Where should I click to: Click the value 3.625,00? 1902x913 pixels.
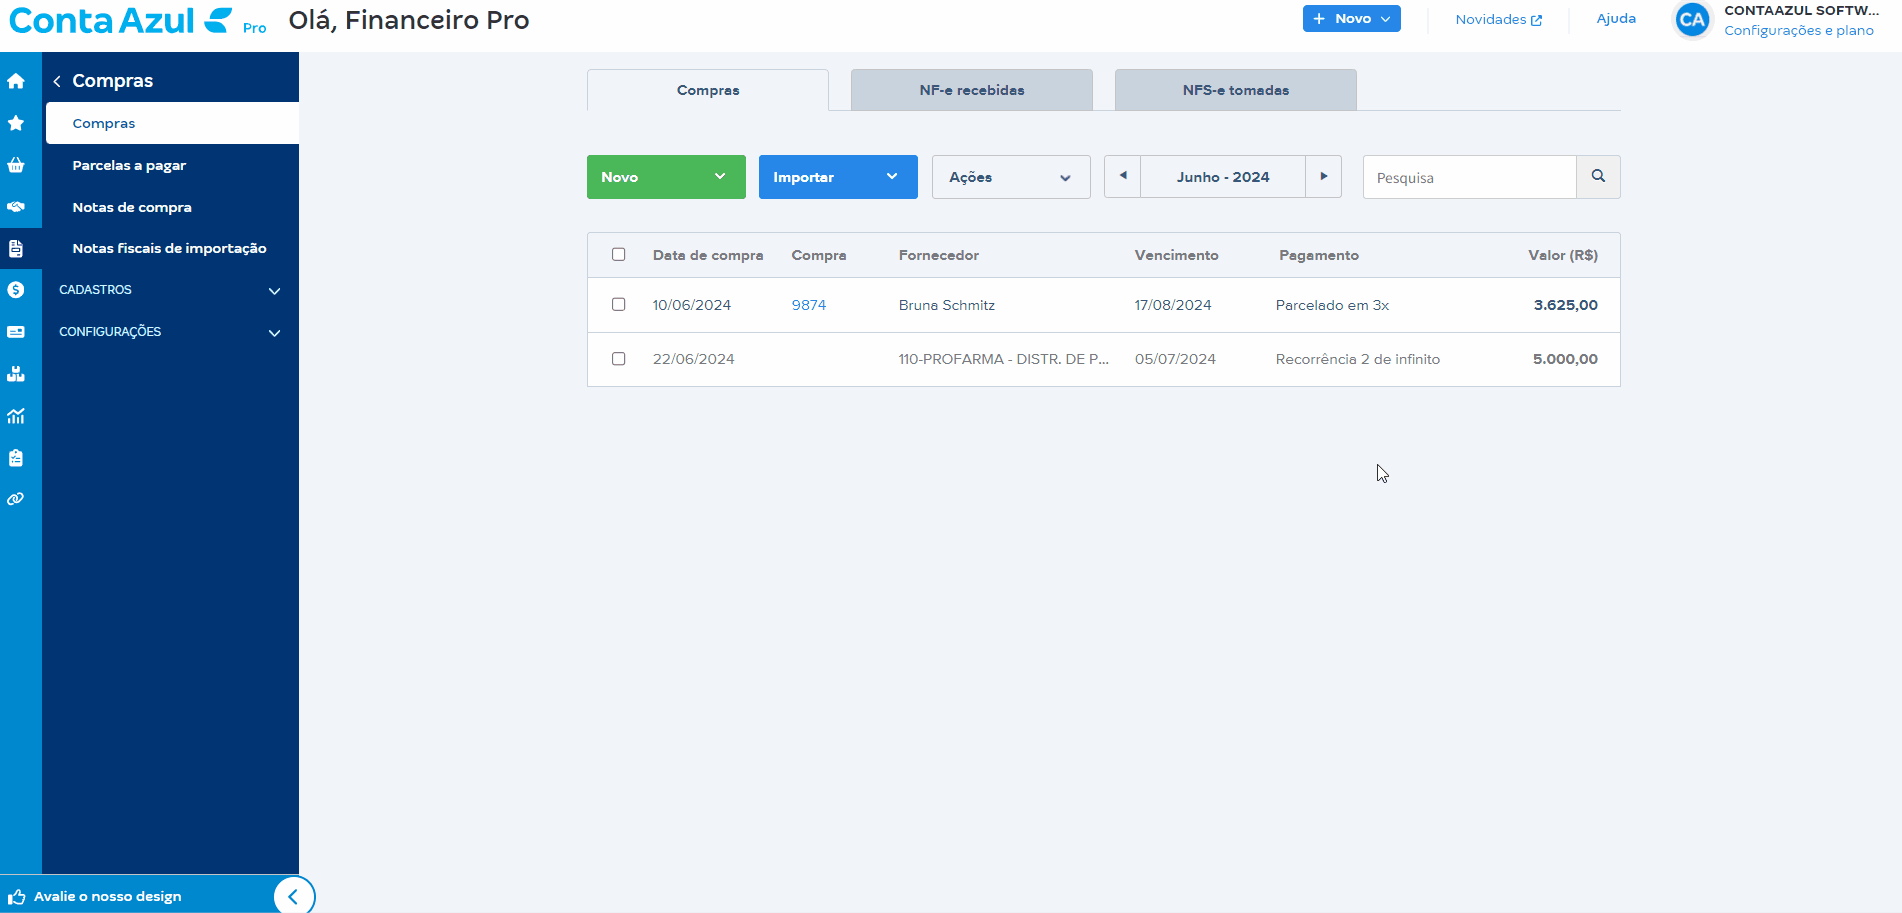pyautogui.click(x=1566, y=305)
